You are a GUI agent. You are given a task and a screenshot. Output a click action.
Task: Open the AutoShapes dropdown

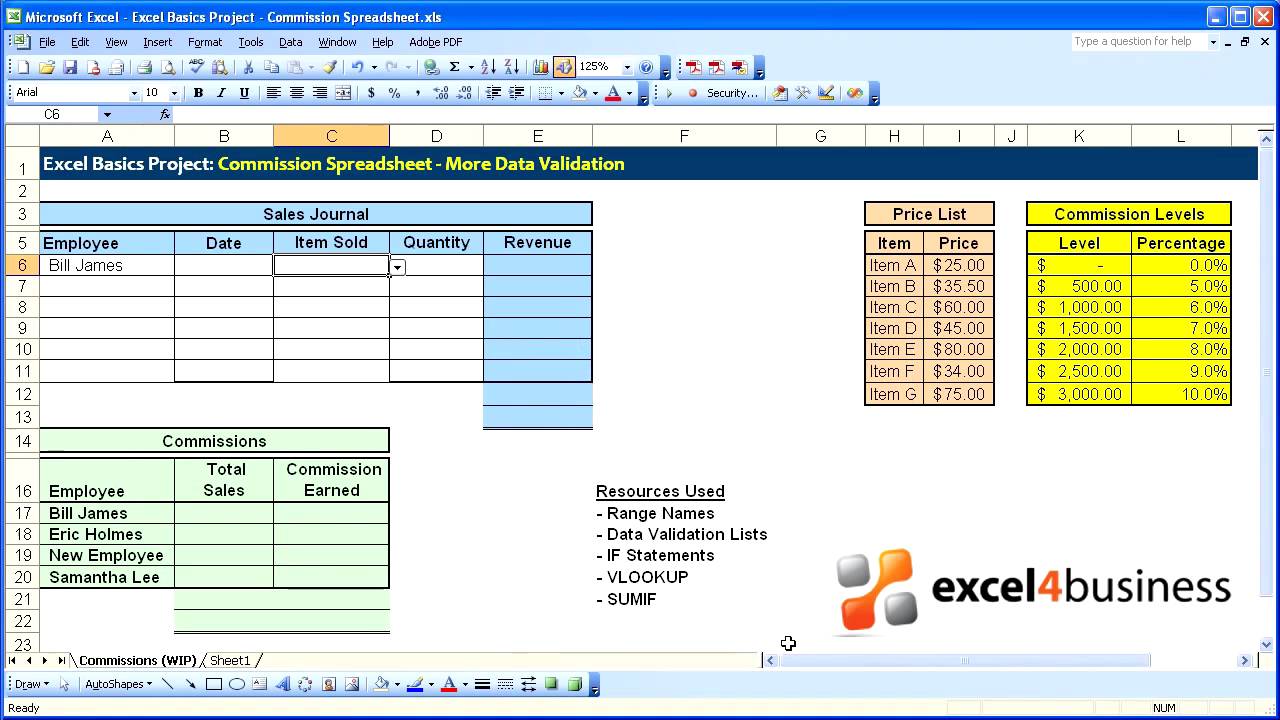(x=118, y=684)
